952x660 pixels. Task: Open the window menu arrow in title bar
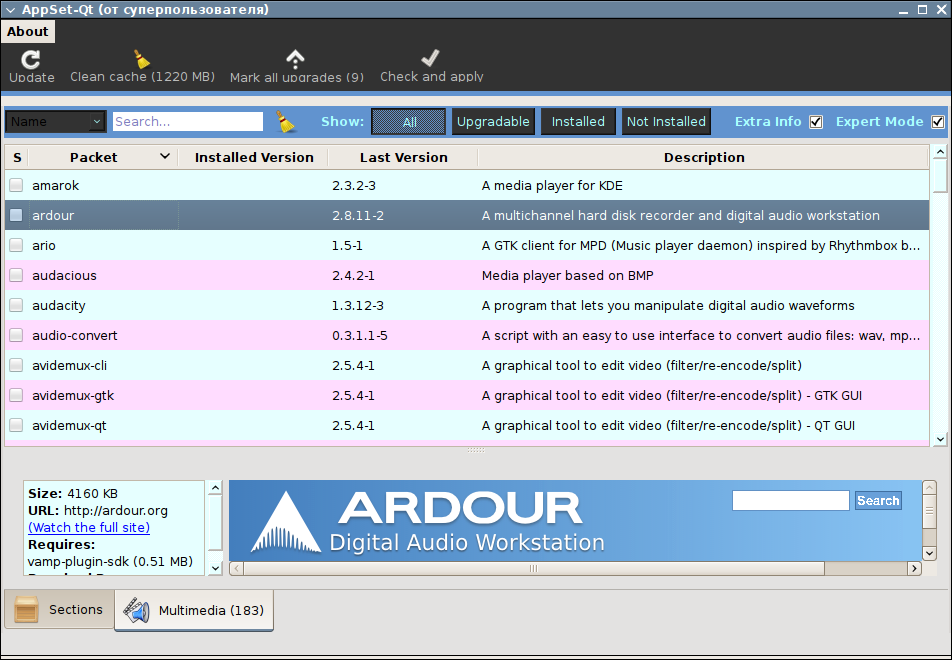tap(10, 10)
